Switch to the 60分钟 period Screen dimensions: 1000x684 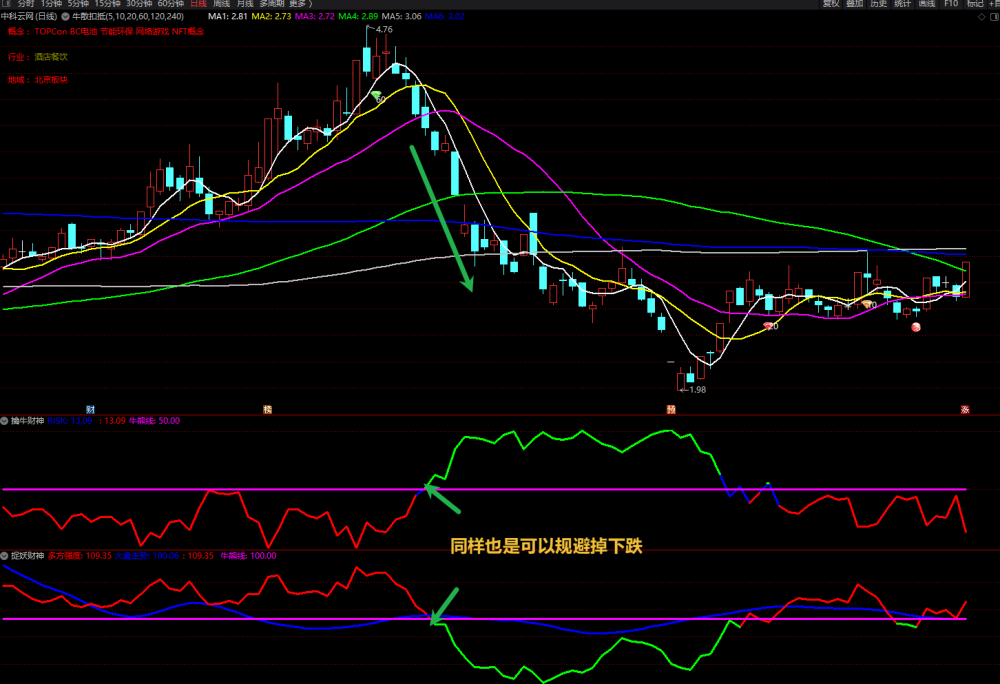[170, 4]
